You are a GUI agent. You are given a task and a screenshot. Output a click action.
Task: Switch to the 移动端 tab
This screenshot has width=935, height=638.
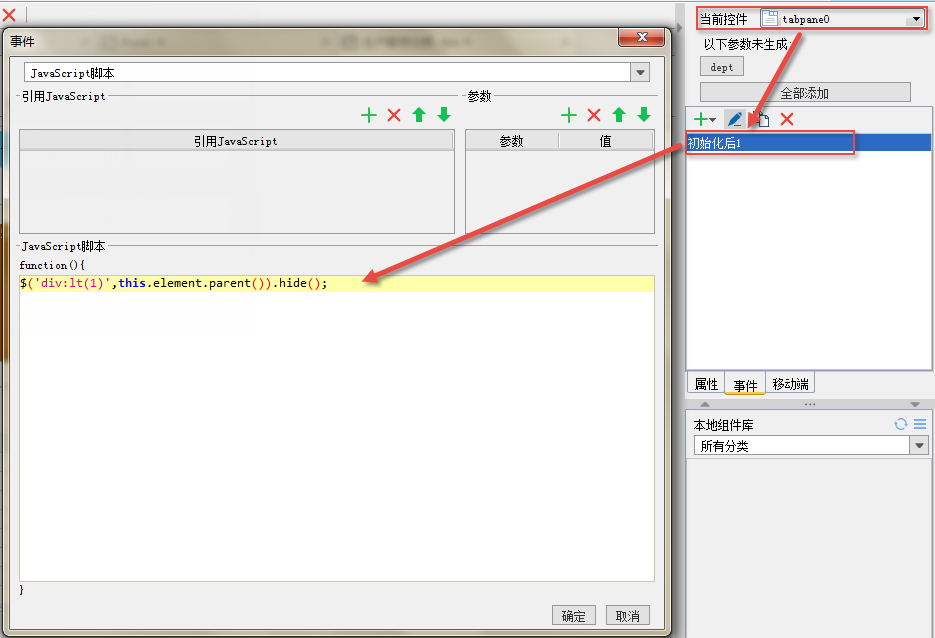[x=790, y=384]
